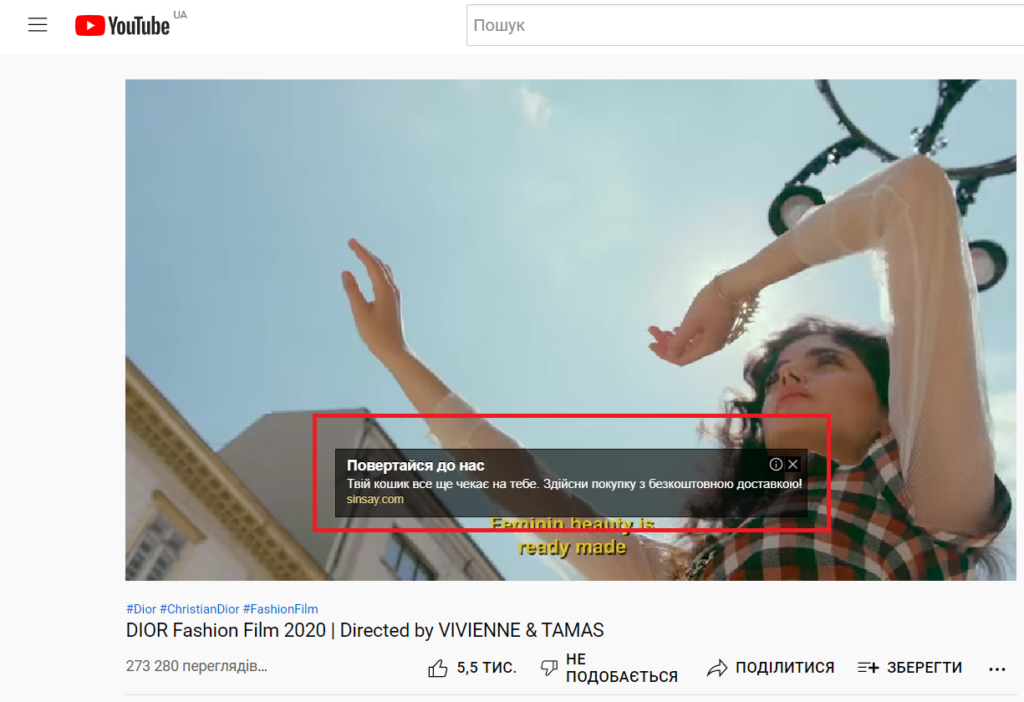
Task: Dislike the video with thumbs-down icon
Action: click(x=549, y=668)
